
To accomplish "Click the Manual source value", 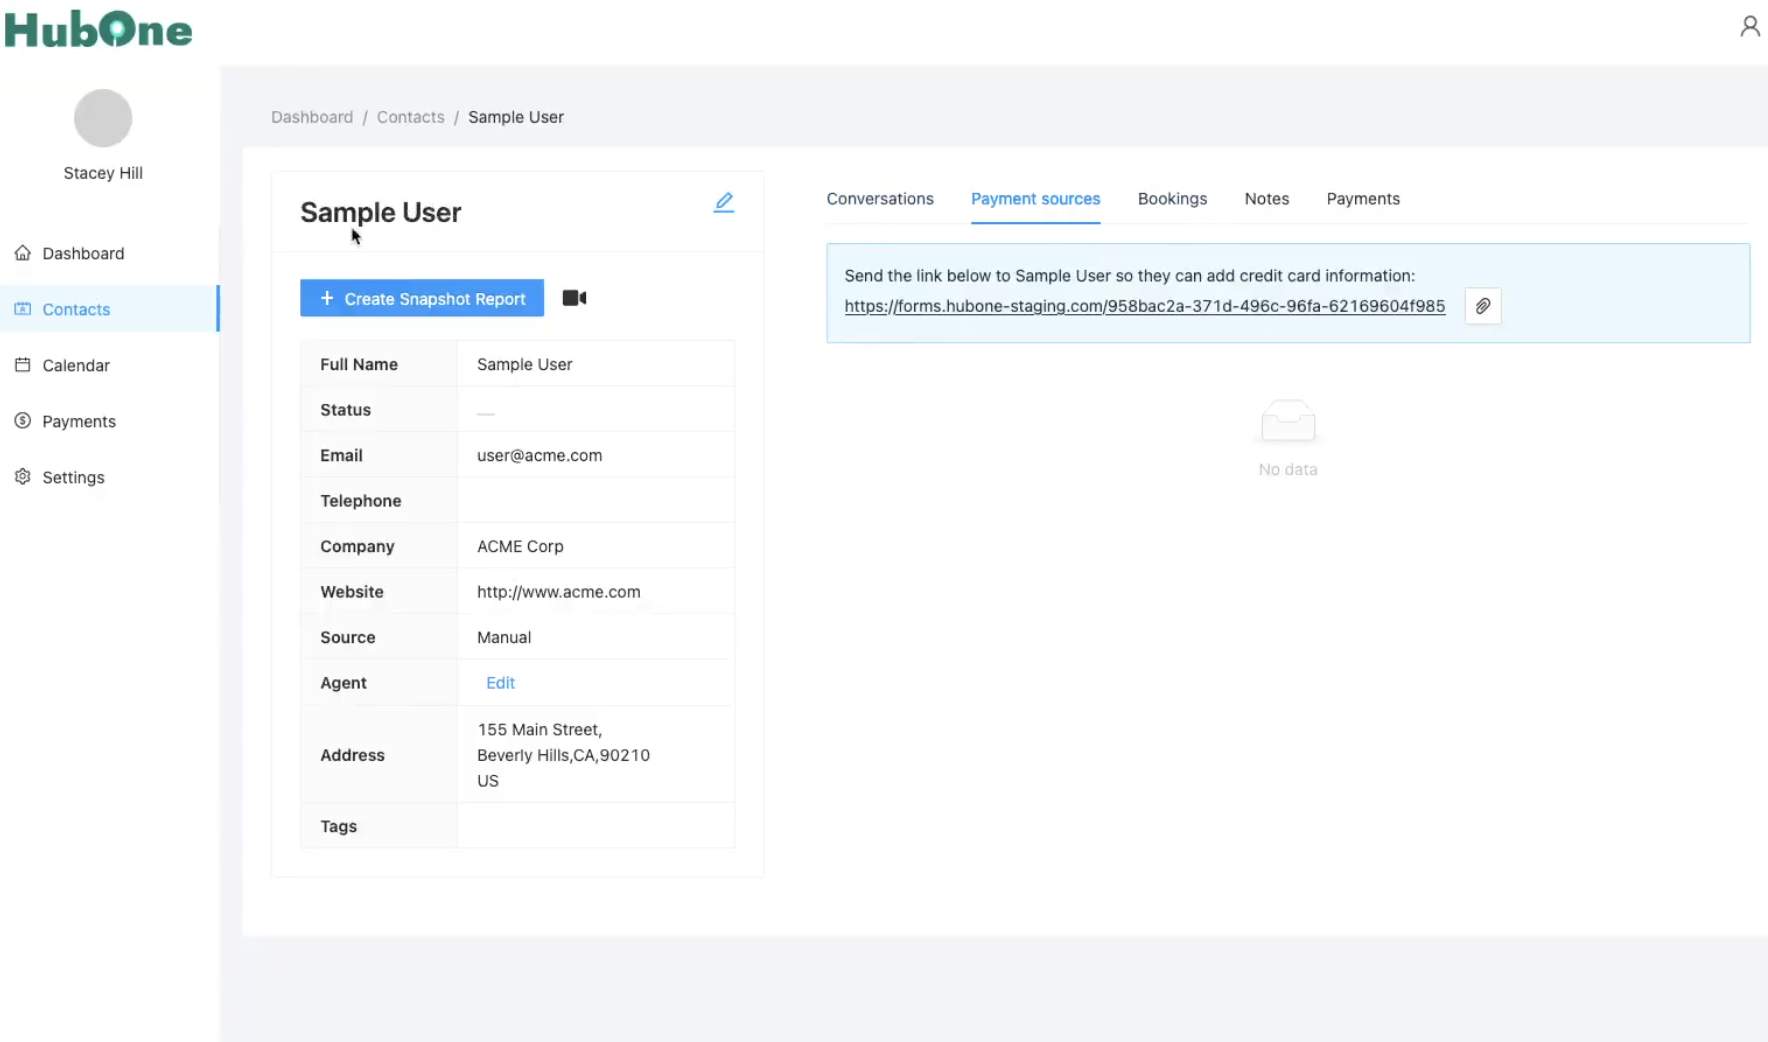I will pos(504,637).
